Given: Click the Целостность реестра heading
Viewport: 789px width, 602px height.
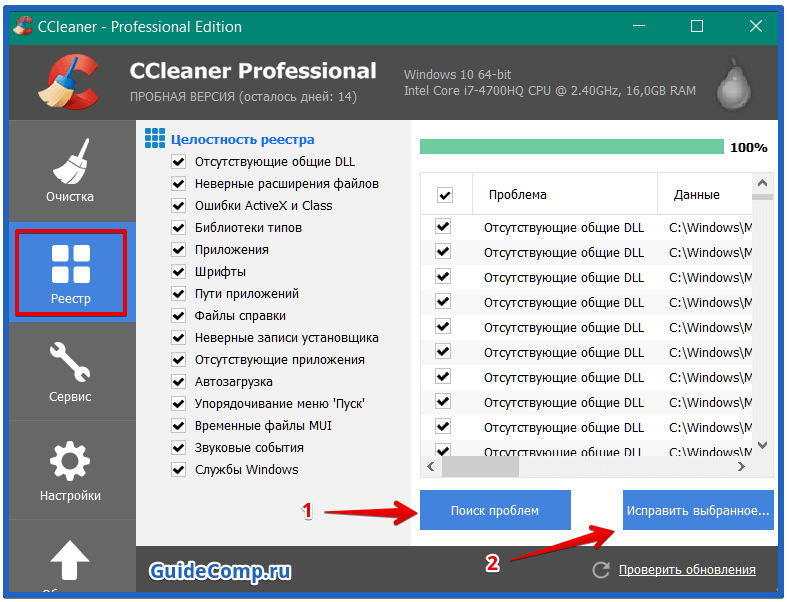Looking at the screenshot, I should click(x=243, y=139).
